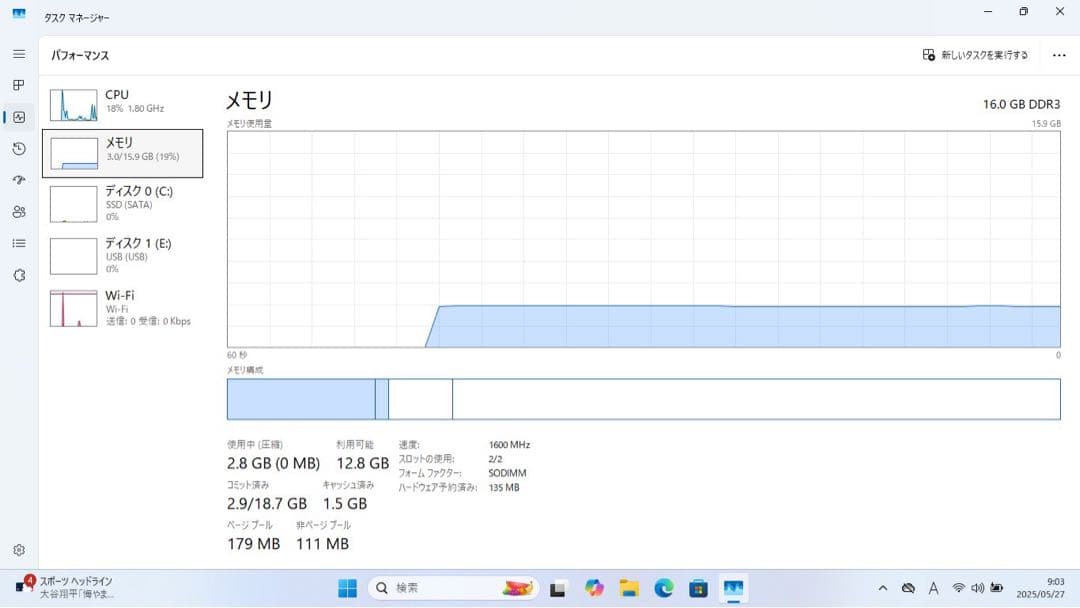This screenshot has width=1080, height=608.
Task: Click the taskbar search field
Action: click(x=440, y=588)
